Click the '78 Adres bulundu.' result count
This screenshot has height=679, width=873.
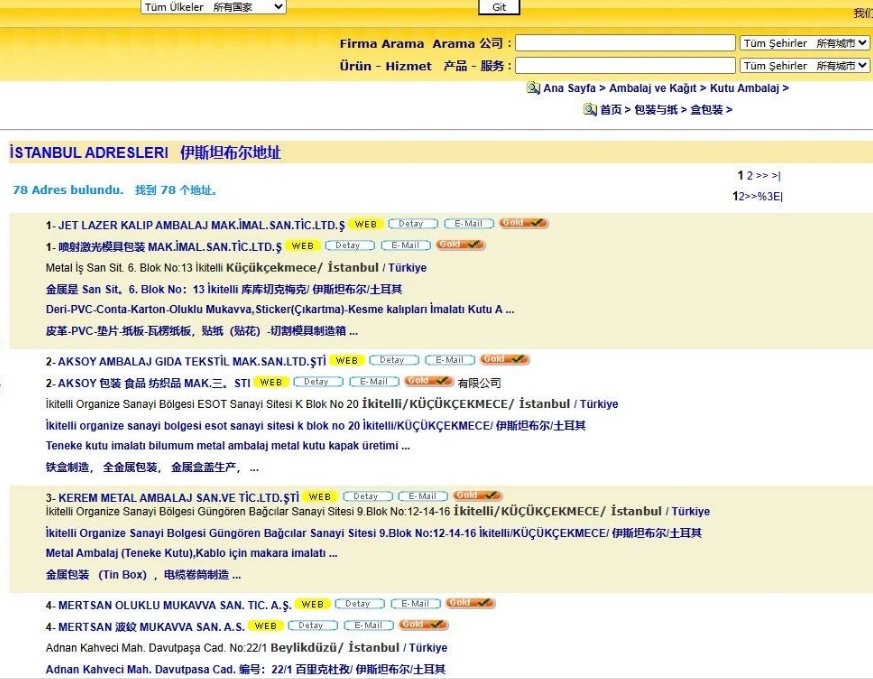coord(68,190)
